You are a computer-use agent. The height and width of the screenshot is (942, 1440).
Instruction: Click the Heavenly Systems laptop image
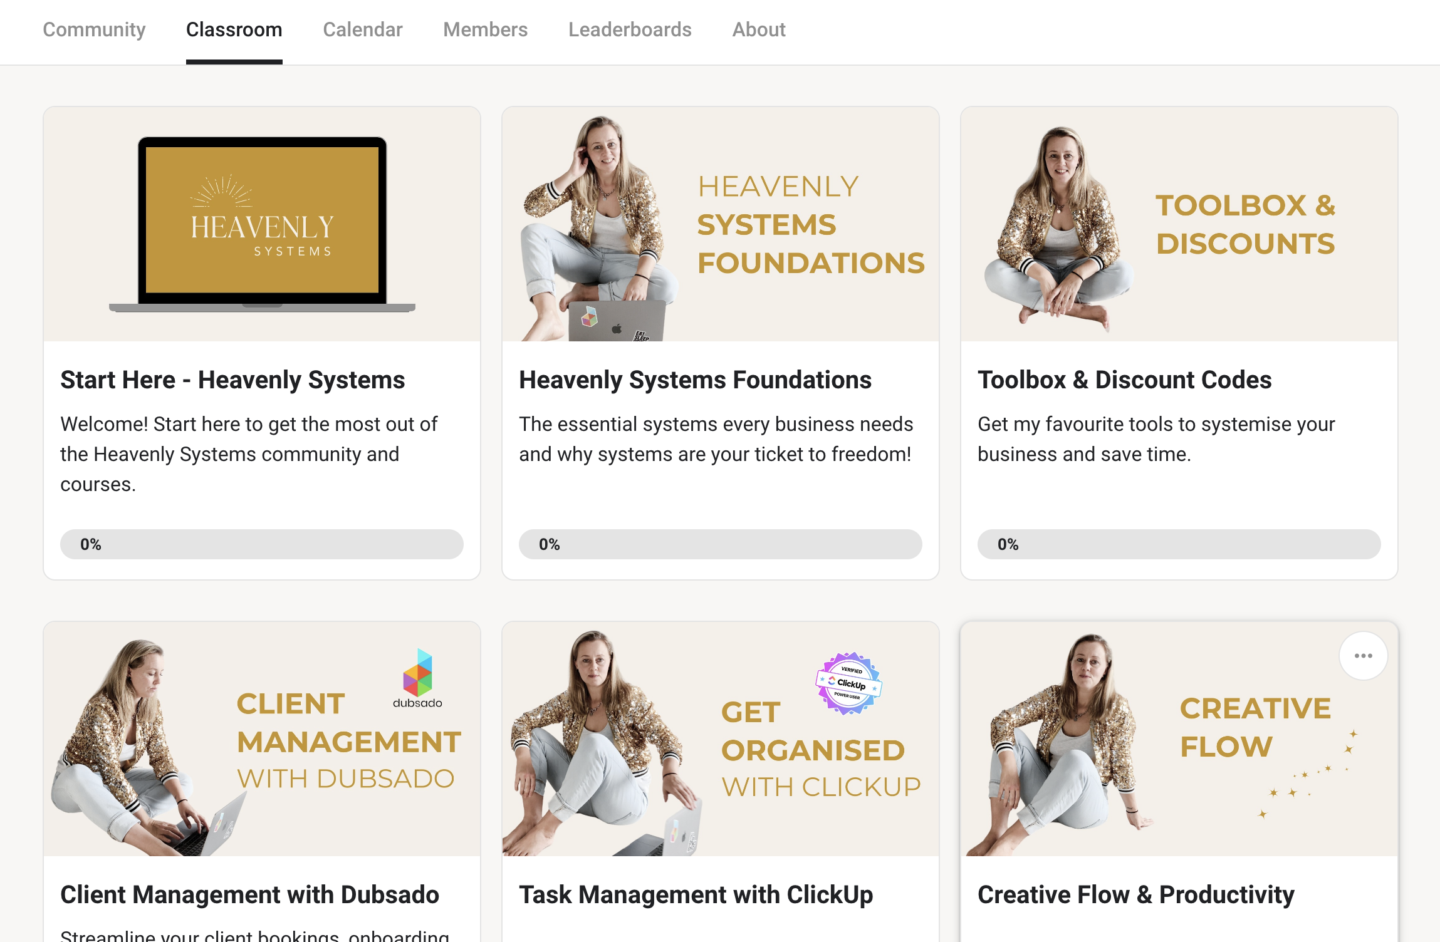pos(262,224)
